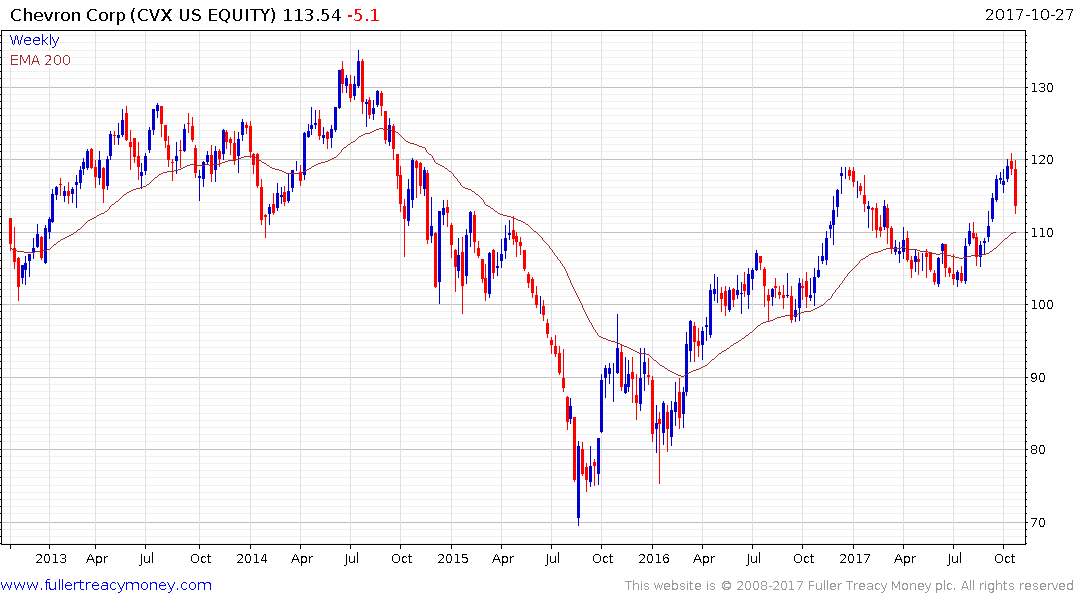This screenshot has width=1075, height=600.
Task: Select the chart title 'Chevron Corp (CVX US EQUITY)'
Action: coord(143,15)
